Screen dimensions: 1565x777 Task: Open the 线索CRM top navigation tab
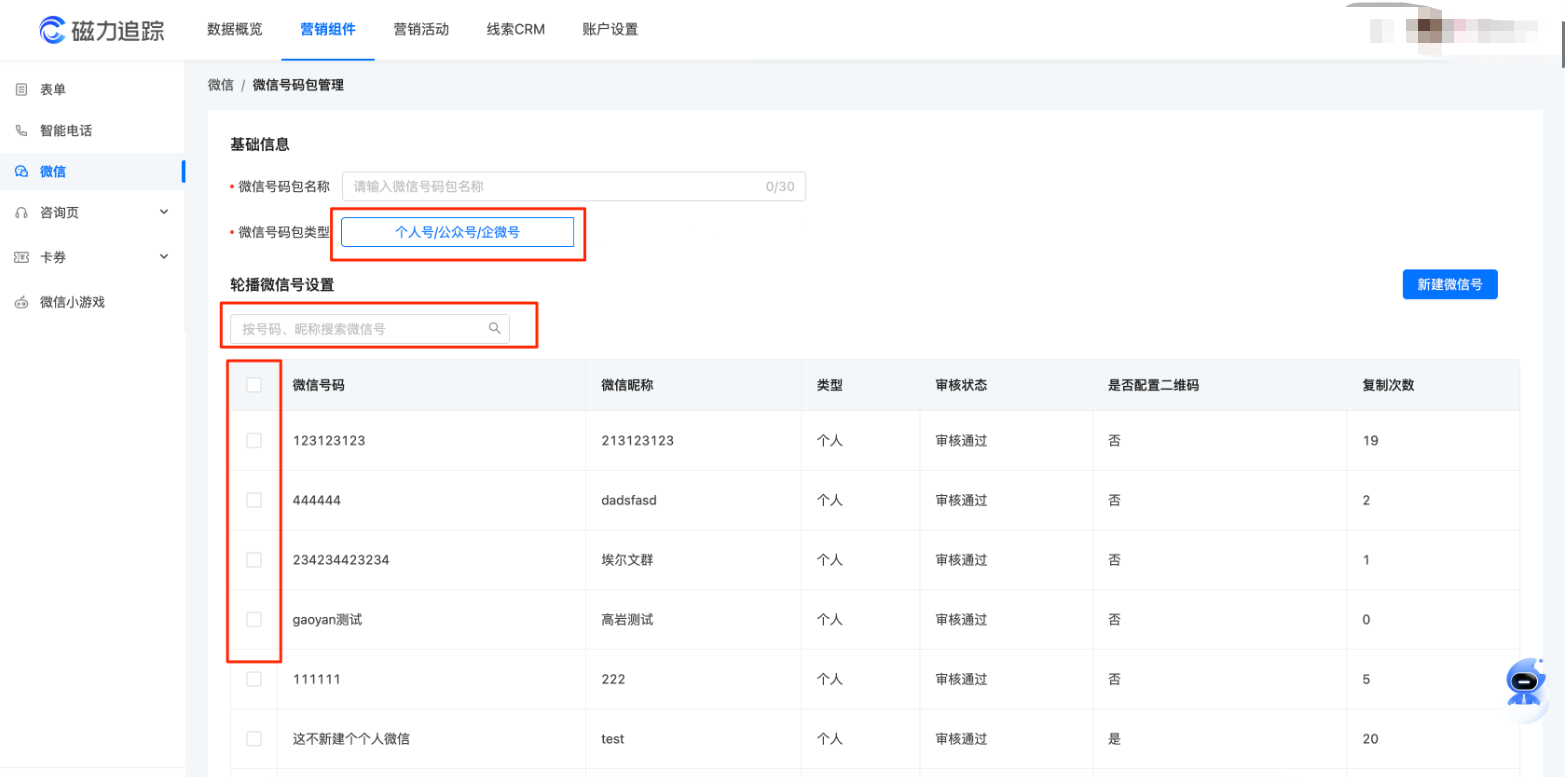pyautogui.click(x=515, y=29)
